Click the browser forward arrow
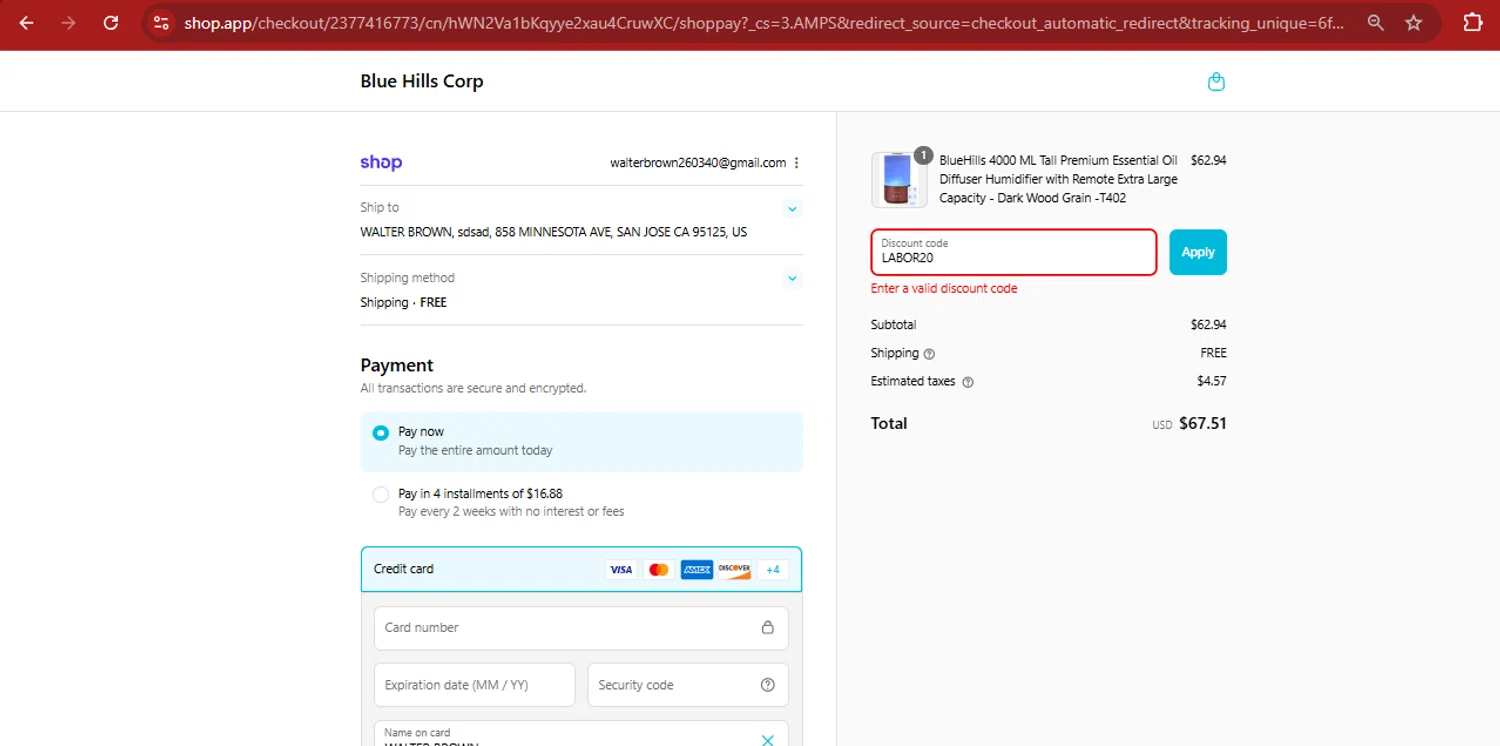Image resolution: width=1500 pixels, height=746 pixels. 69,22
